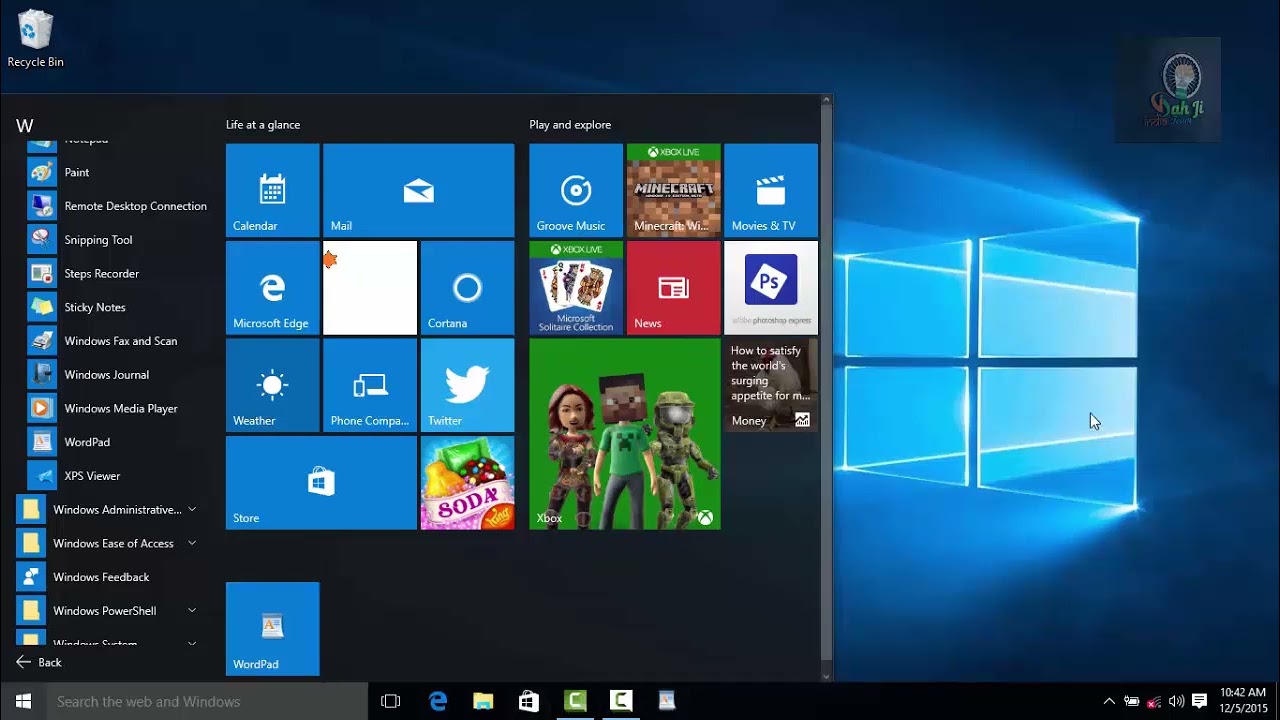Viewport: 1280px width, 720px height.
Task: Open the Groove Music tile
Action: point(576,190)
